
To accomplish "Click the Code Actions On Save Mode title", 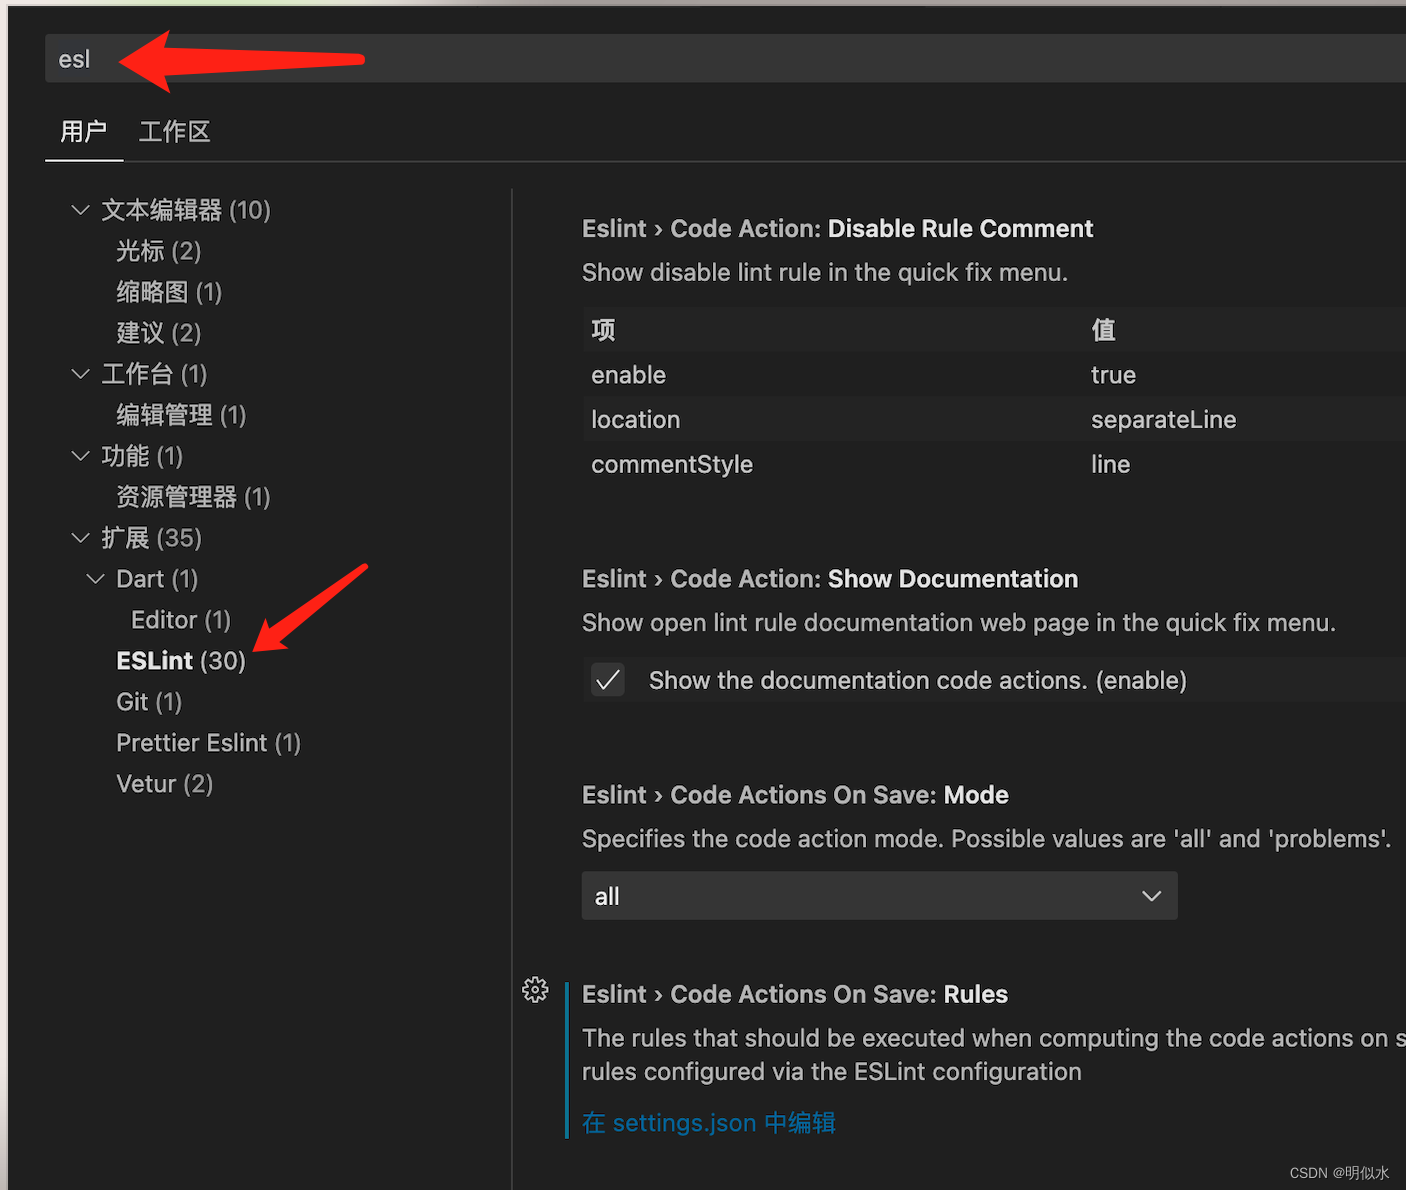I will pos(795,795).
